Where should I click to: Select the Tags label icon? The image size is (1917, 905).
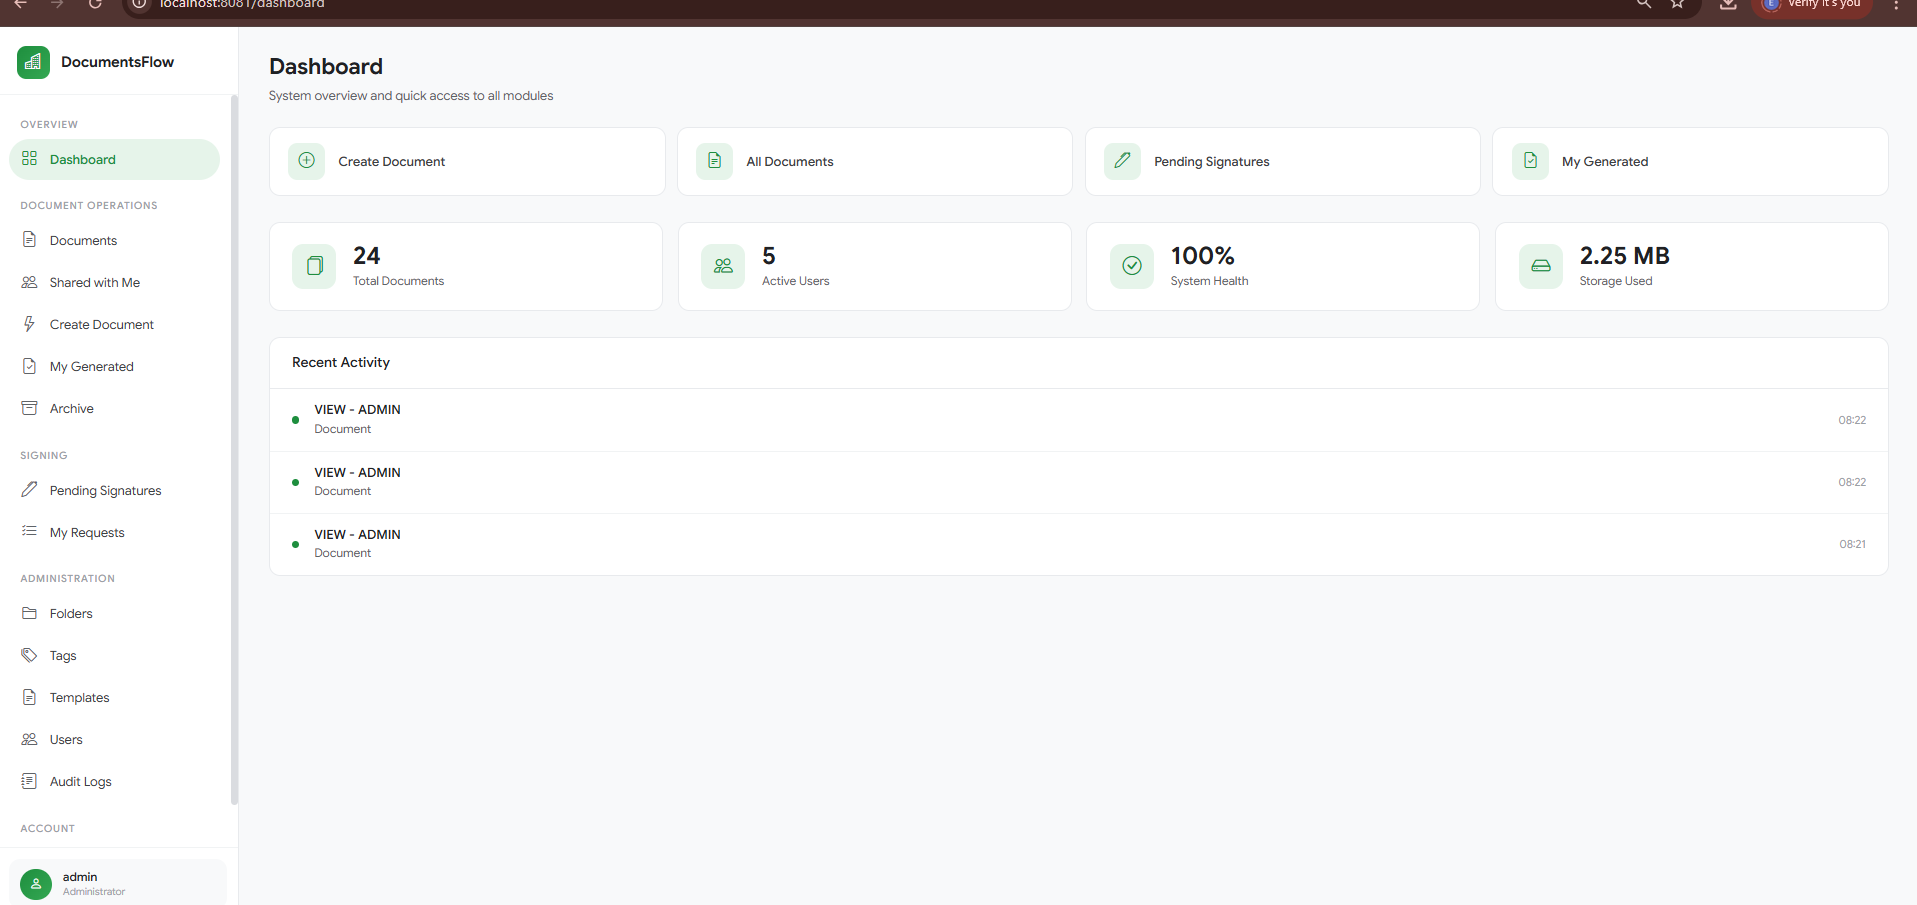[30, 655]
